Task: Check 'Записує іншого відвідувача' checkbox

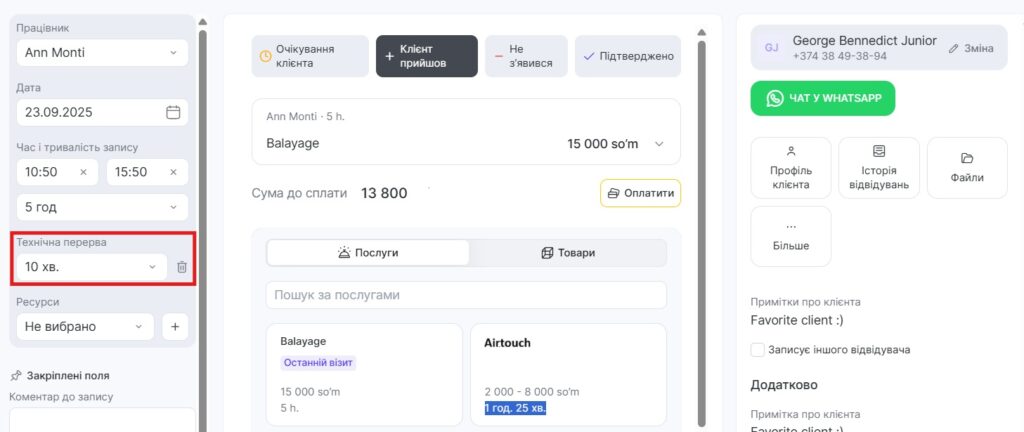Action: point(758,350)
